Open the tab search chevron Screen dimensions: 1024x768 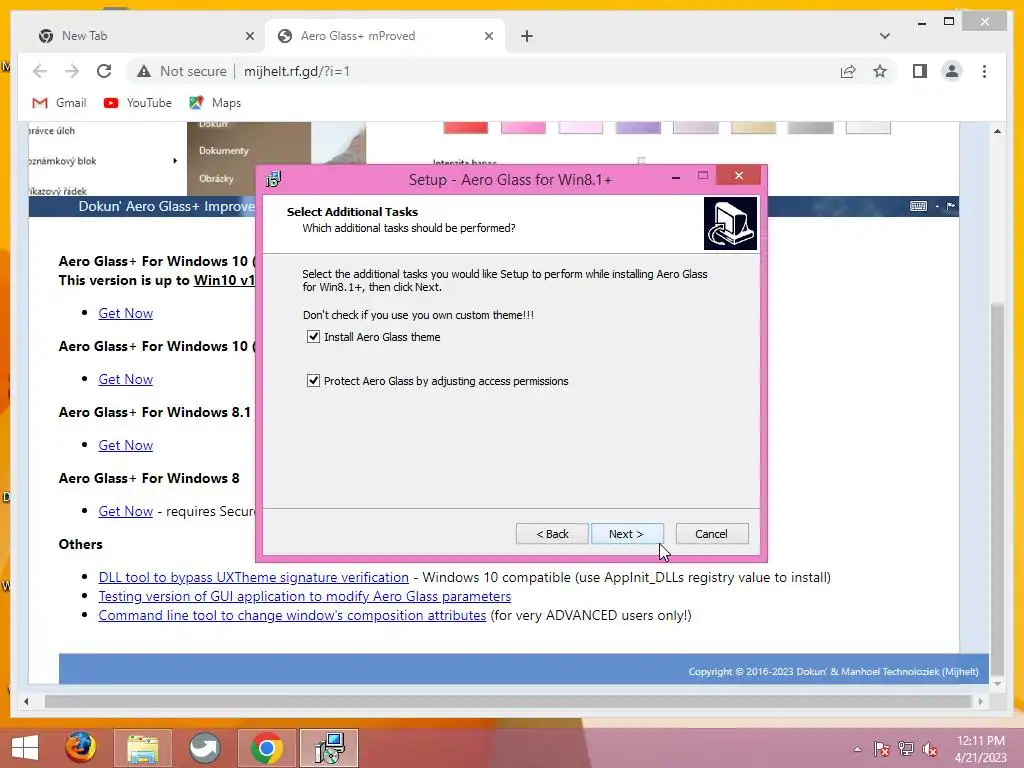(885, 36)
